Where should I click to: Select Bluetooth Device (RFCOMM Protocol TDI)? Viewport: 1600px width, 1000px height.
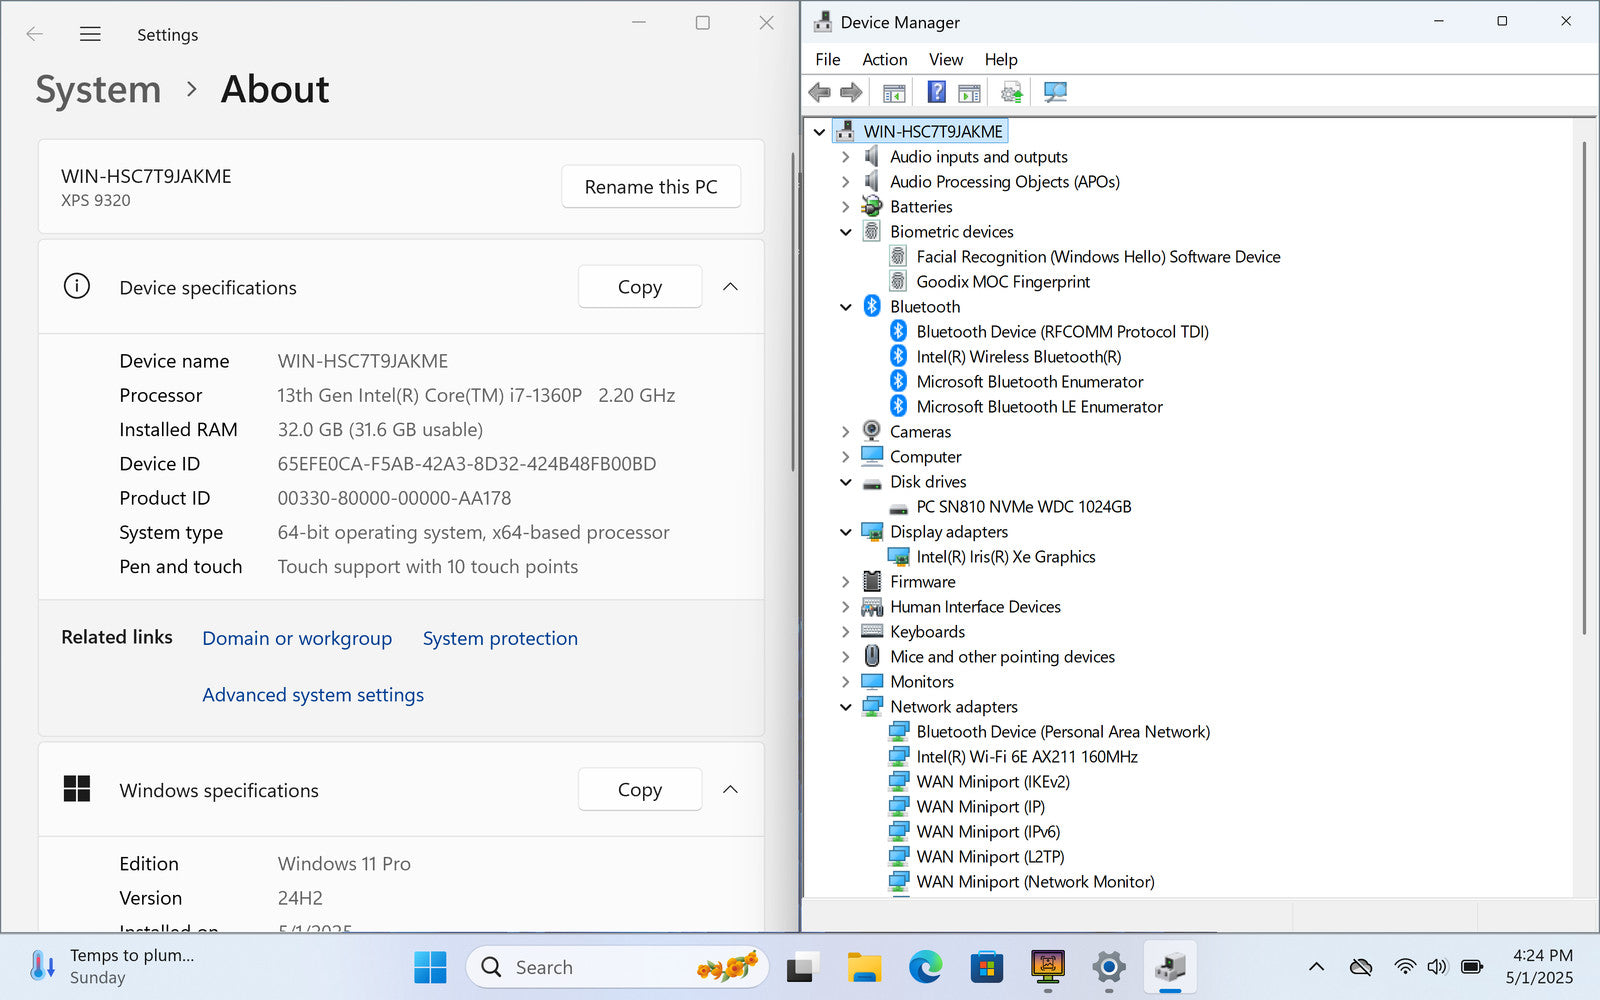point(1062,332)
